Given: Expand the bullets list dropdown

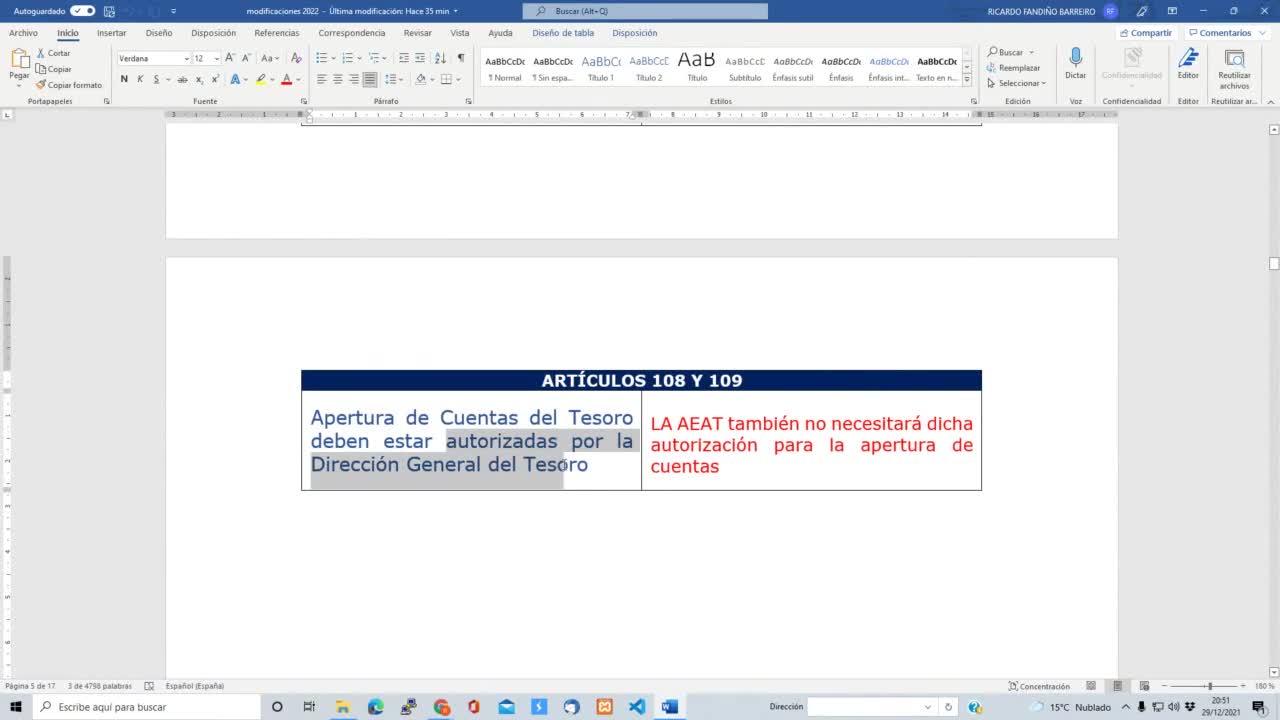Looking at the screenshot, I should 332,58.
